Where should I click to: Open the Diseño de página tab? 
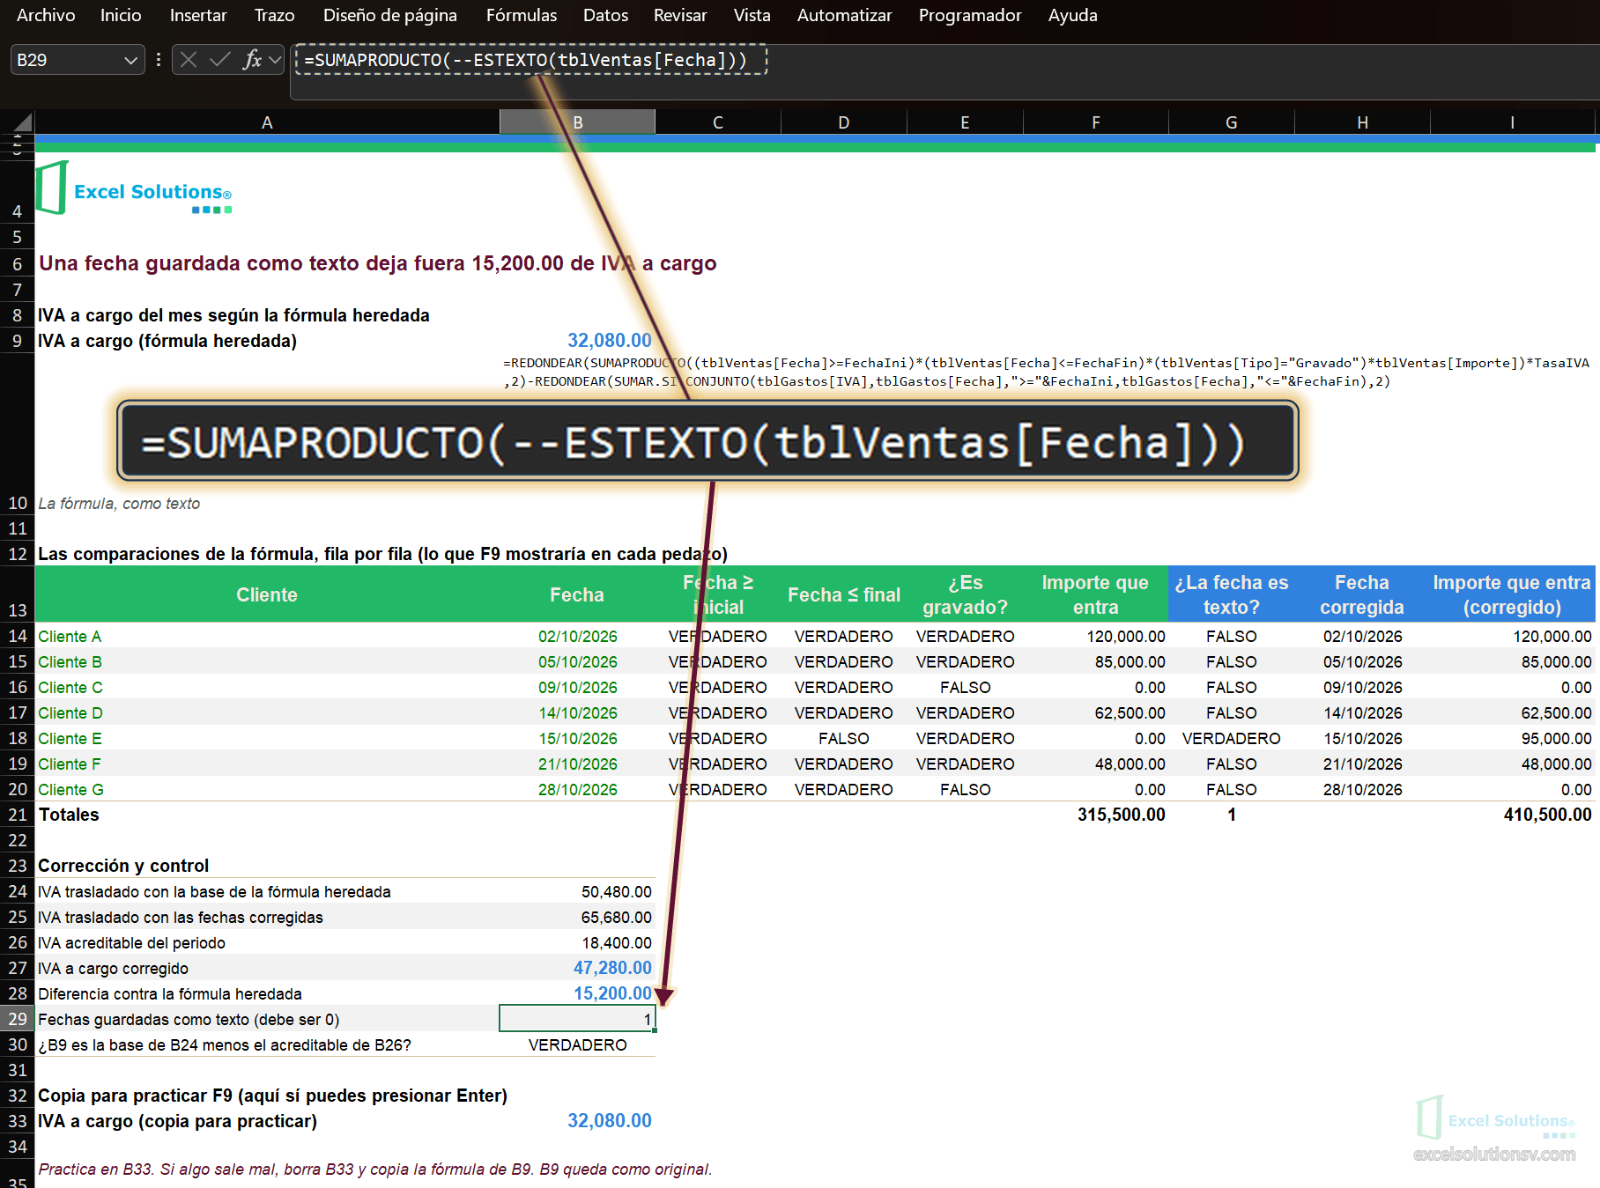(390, 15)
